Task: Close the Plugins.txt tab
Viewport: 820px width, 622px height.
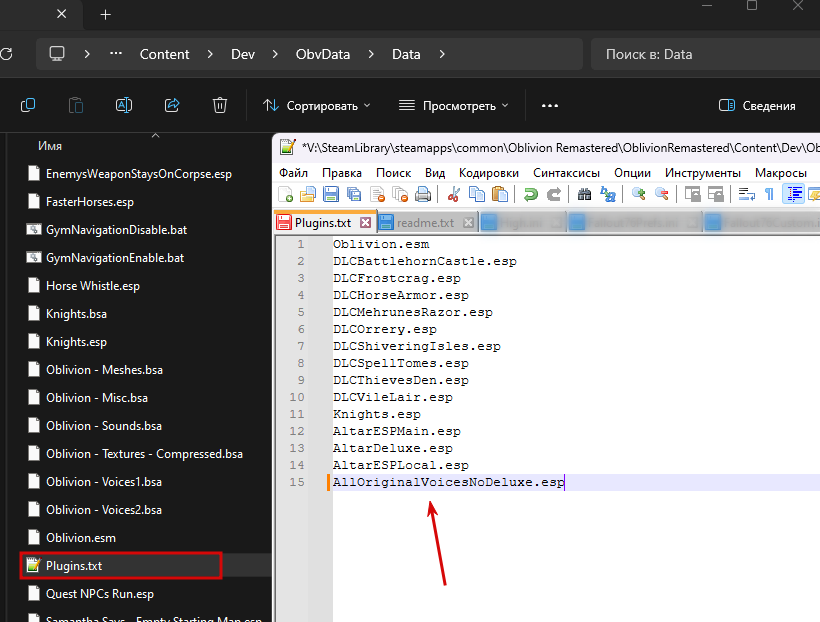Action: (366, 223)
